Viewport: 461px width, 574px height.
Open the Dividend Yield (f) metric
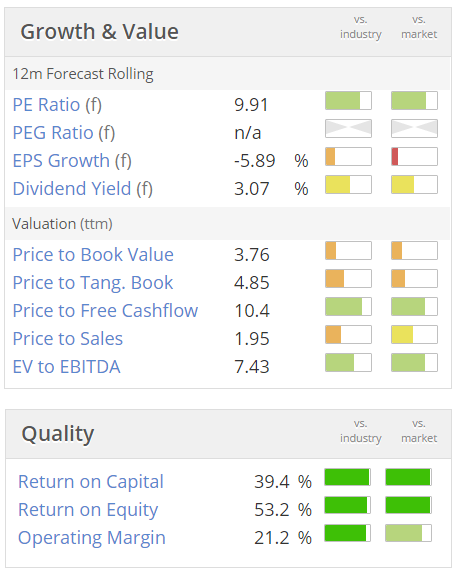pyautogui.click(x=82, y=189)
